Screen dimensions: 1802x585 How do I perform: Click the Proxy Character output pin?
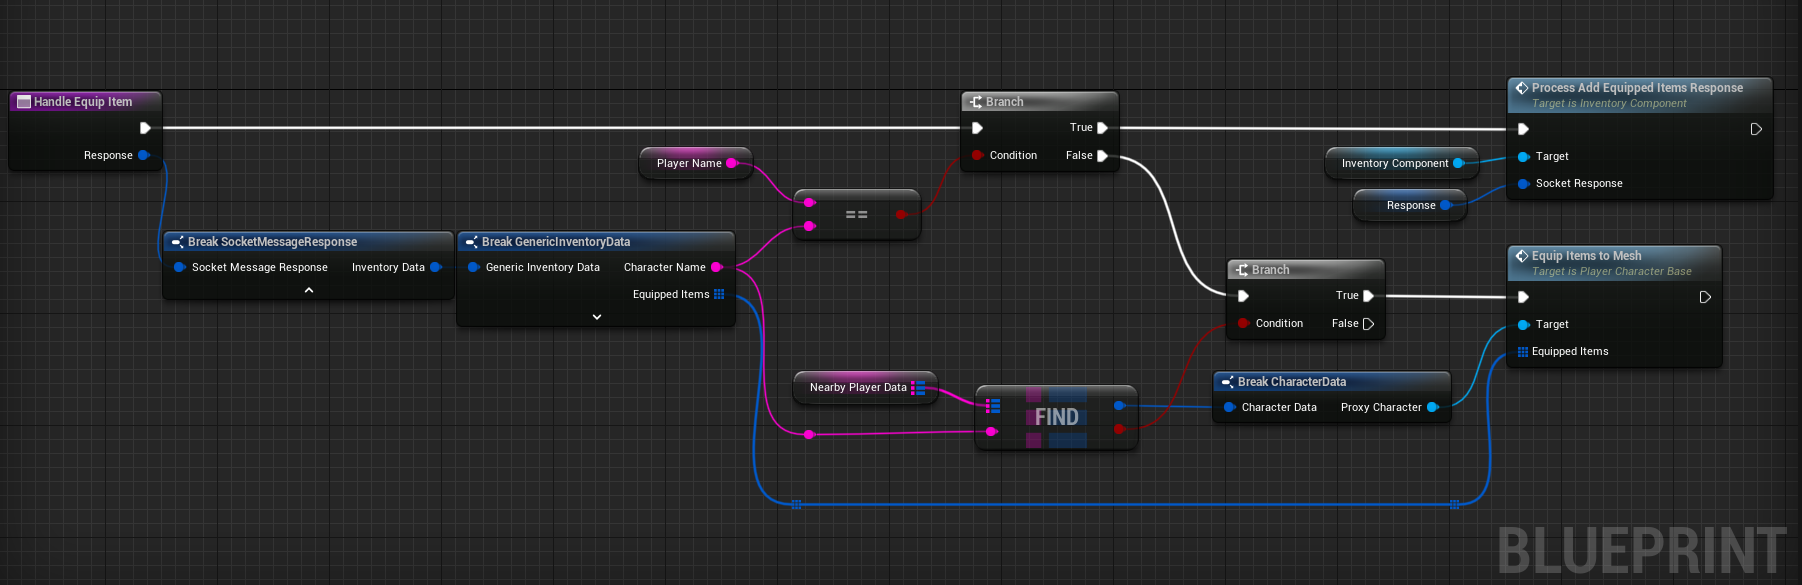click(x=1432, y=407)
